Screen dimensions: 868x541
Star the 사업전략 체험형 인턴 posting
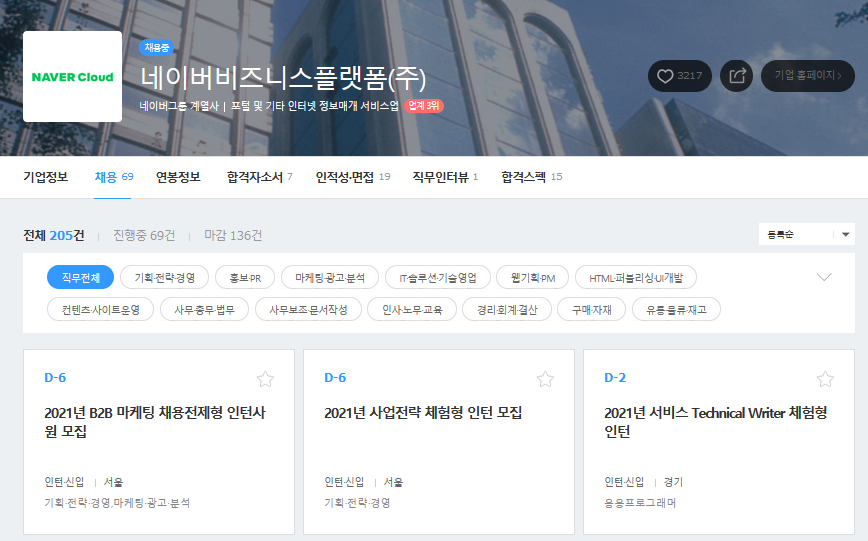point(545,378)
